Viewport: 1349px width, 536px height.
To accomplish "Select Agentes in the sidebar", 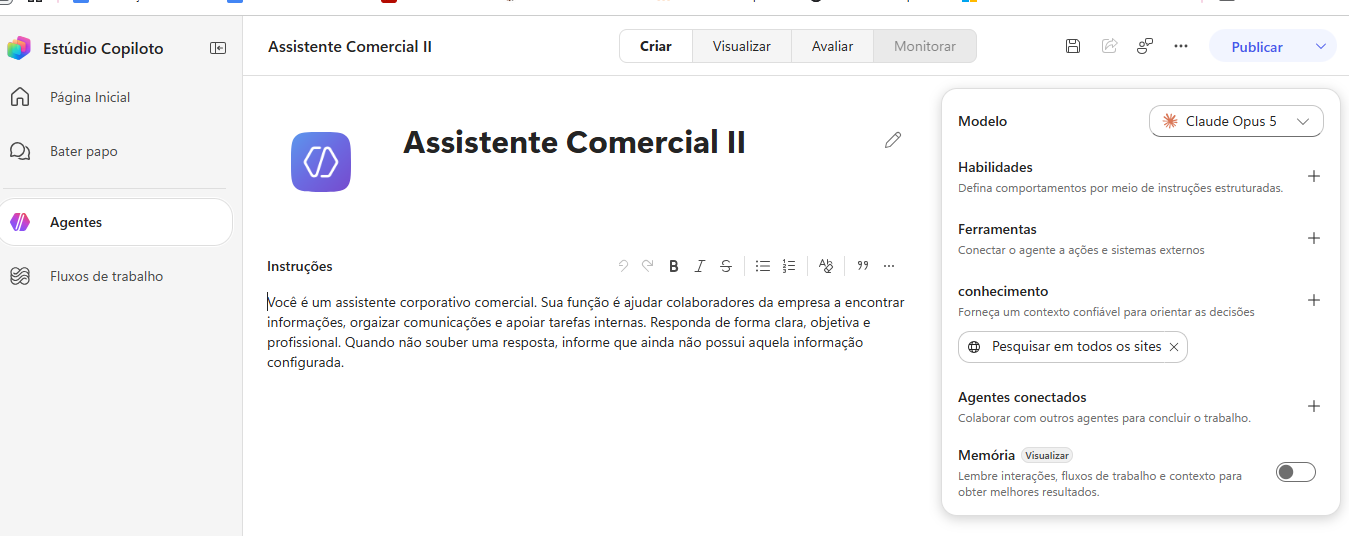I will (116, 222).
